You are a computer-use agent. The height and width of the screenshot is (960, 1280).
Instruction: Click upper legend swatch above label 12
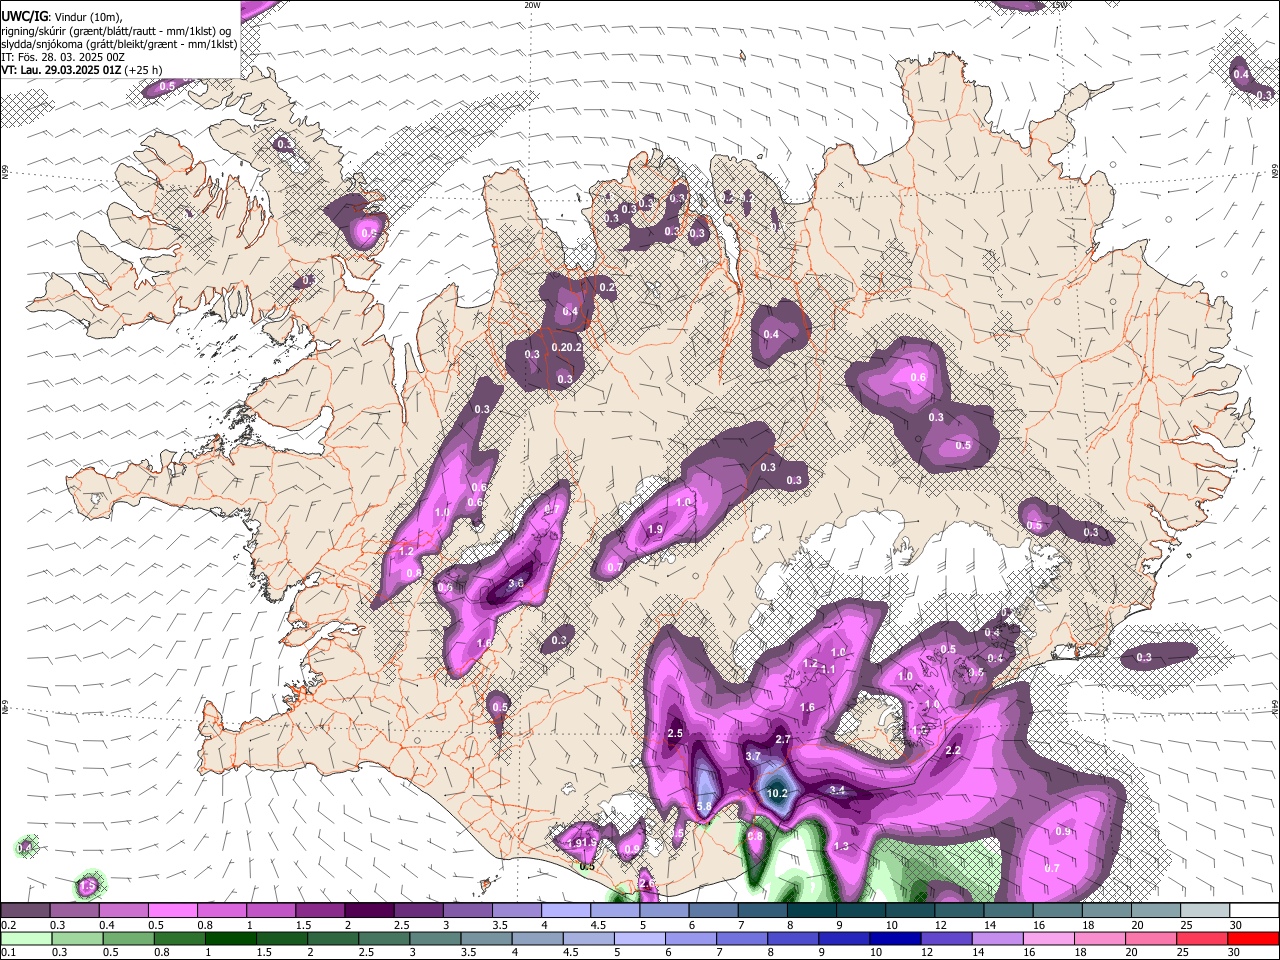pos(960,911)
